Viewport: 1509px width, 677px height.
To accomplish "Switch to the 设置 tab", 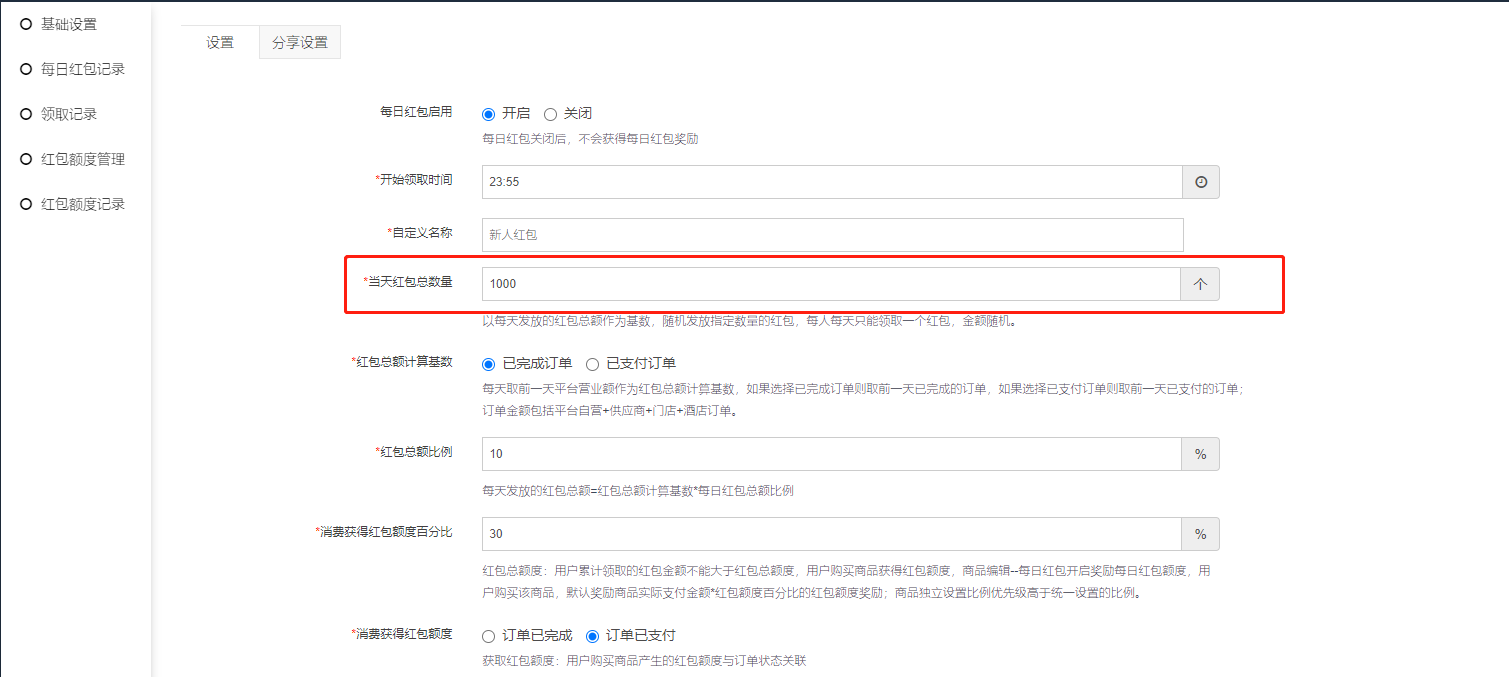I will (x=220, y=43).
